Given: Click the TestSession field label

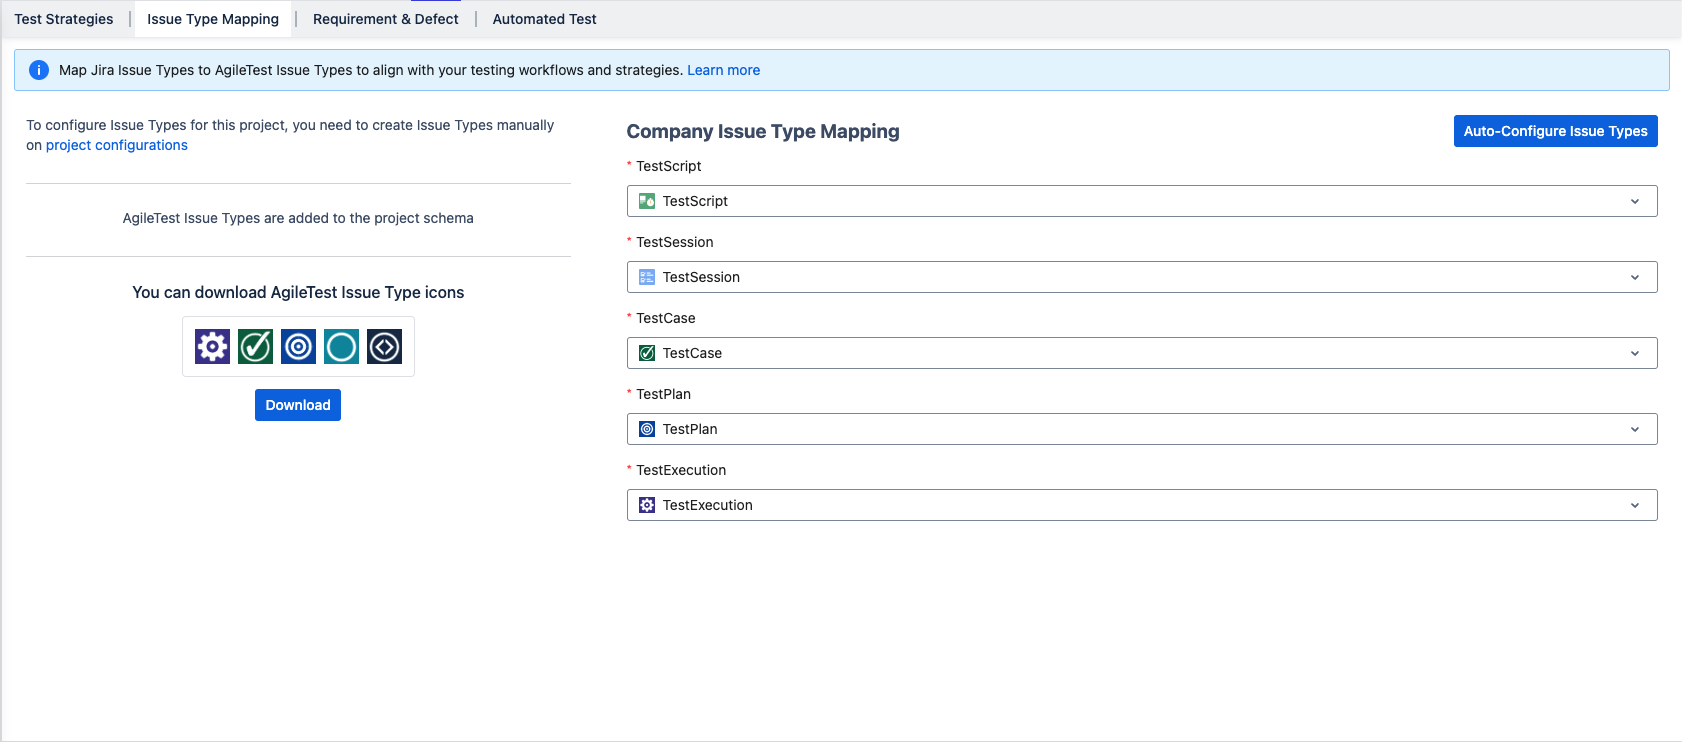Looking at the screenshot, I should tap(675, 242).
